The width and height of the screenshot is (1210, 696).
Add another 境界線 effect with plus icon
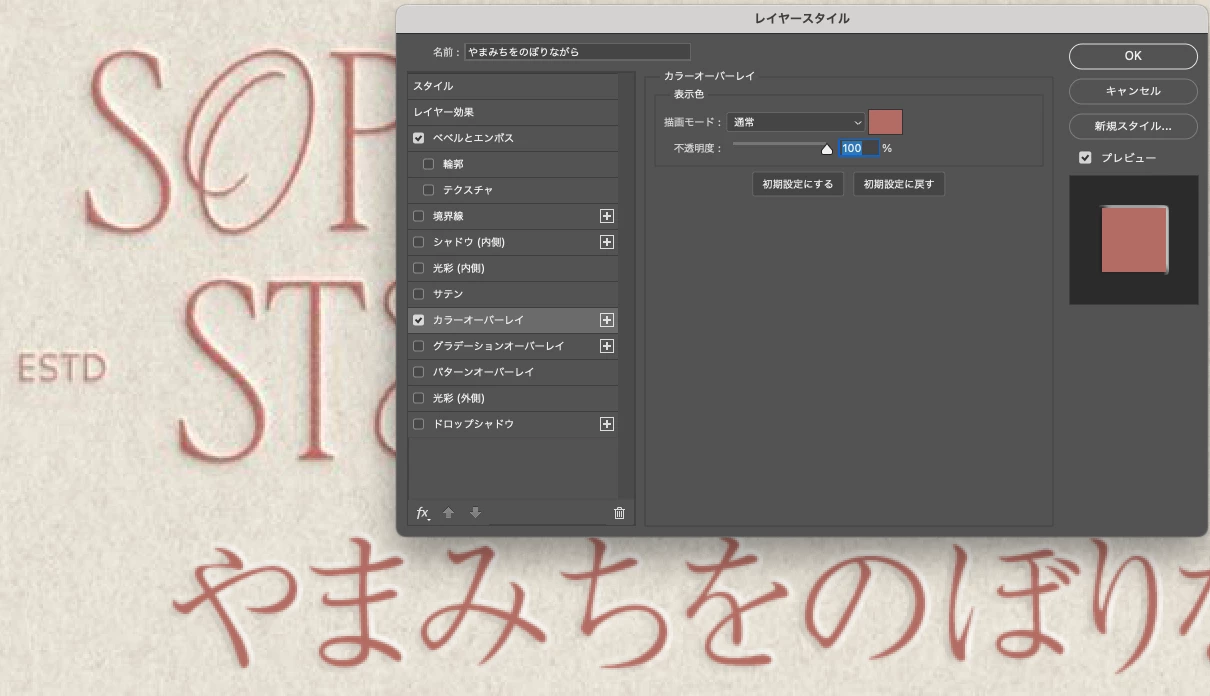click(x=606, y=216)
